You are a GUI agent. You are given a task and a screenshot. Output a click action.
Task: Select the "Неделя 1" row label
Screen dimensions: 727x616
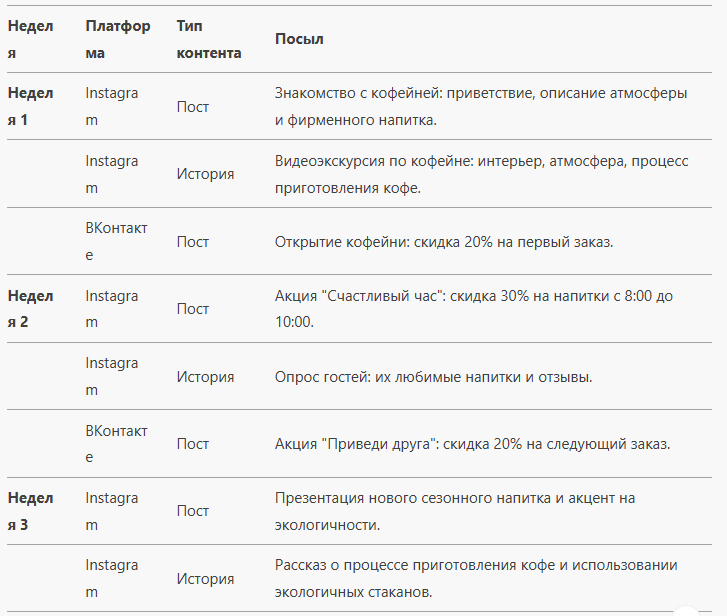click(30, 106)
